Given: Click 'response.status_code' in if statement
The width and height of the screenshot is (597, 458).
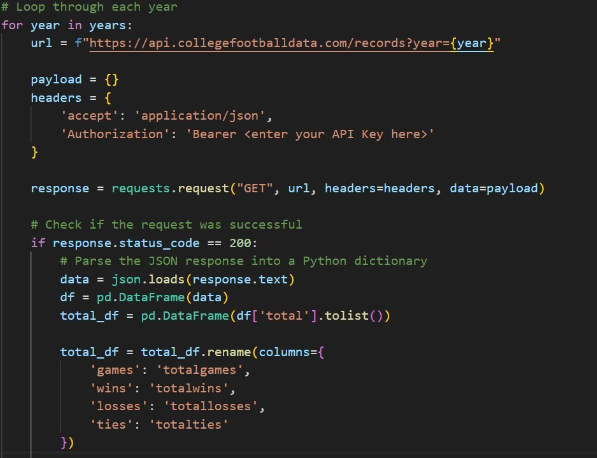Looking at the screenshot, I should pos(126,243).
